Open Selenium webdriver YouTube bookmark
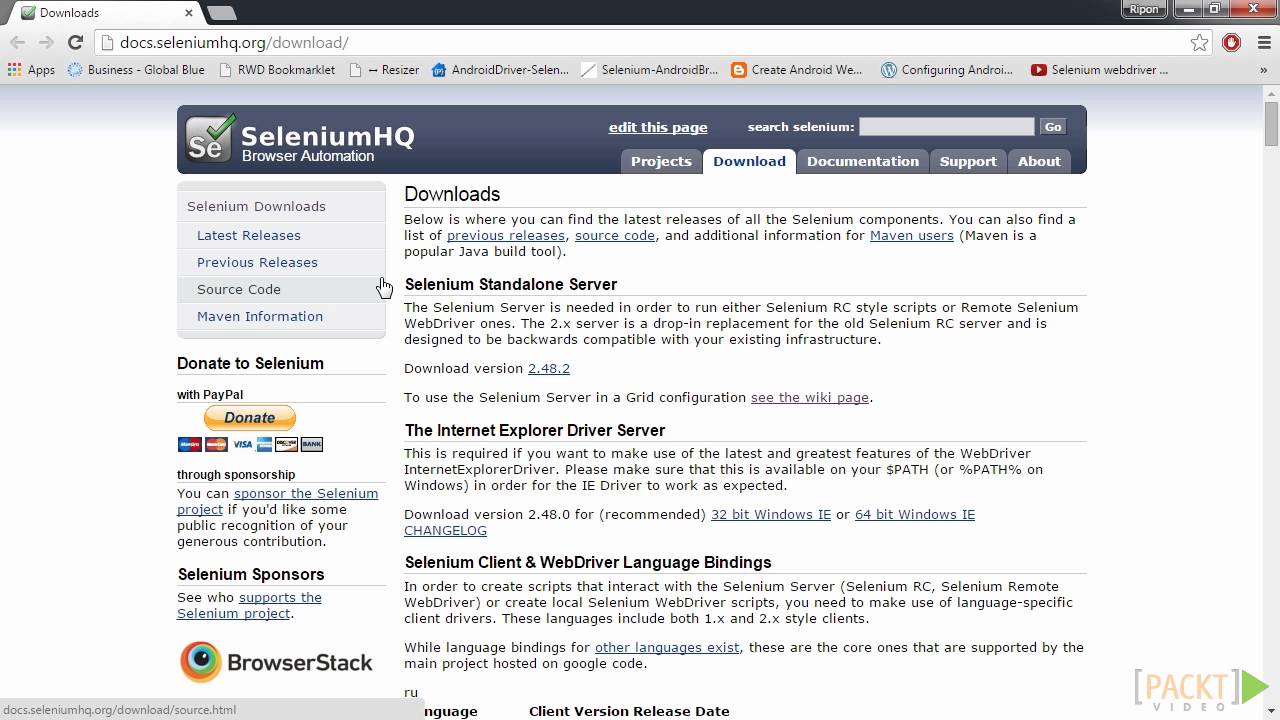This screenshot has width=1280, height=720. pos(1099,70)
